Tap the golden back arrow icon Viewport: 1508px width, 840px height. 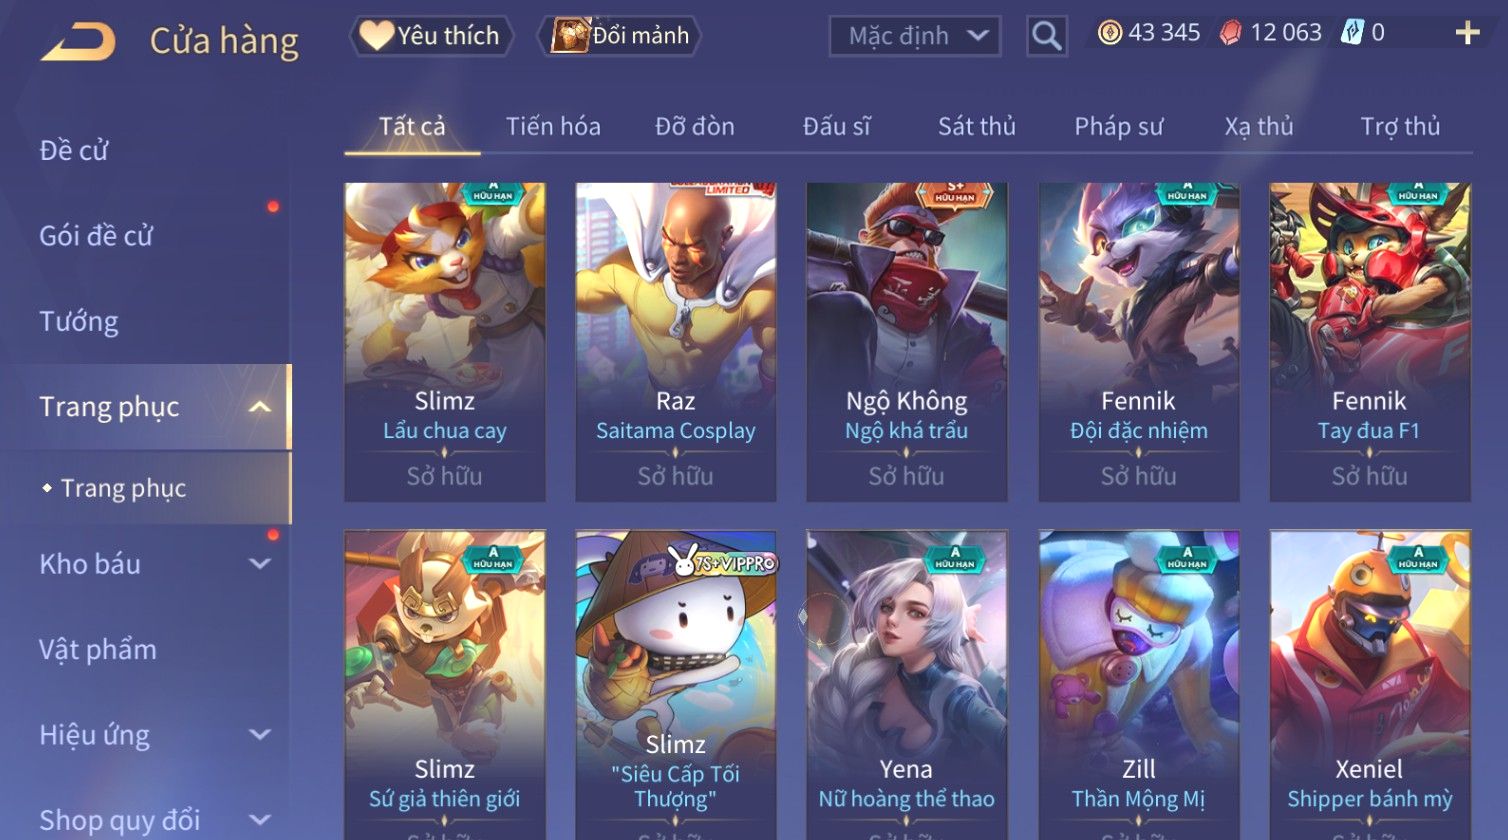coord(78,42)
